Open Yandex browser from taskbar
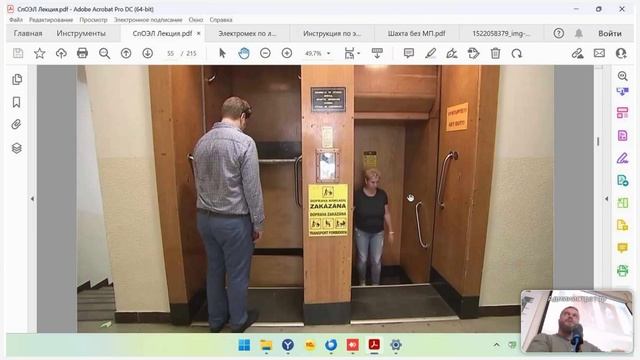The width and height of the screenshot is (640, 360). click(x=288, y=345)
